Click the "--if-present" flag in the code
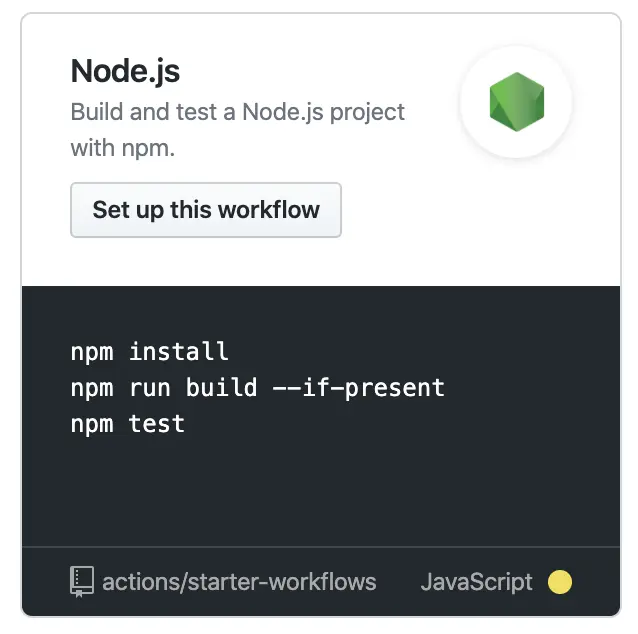The image size is (638, 634). pos(358,387)
